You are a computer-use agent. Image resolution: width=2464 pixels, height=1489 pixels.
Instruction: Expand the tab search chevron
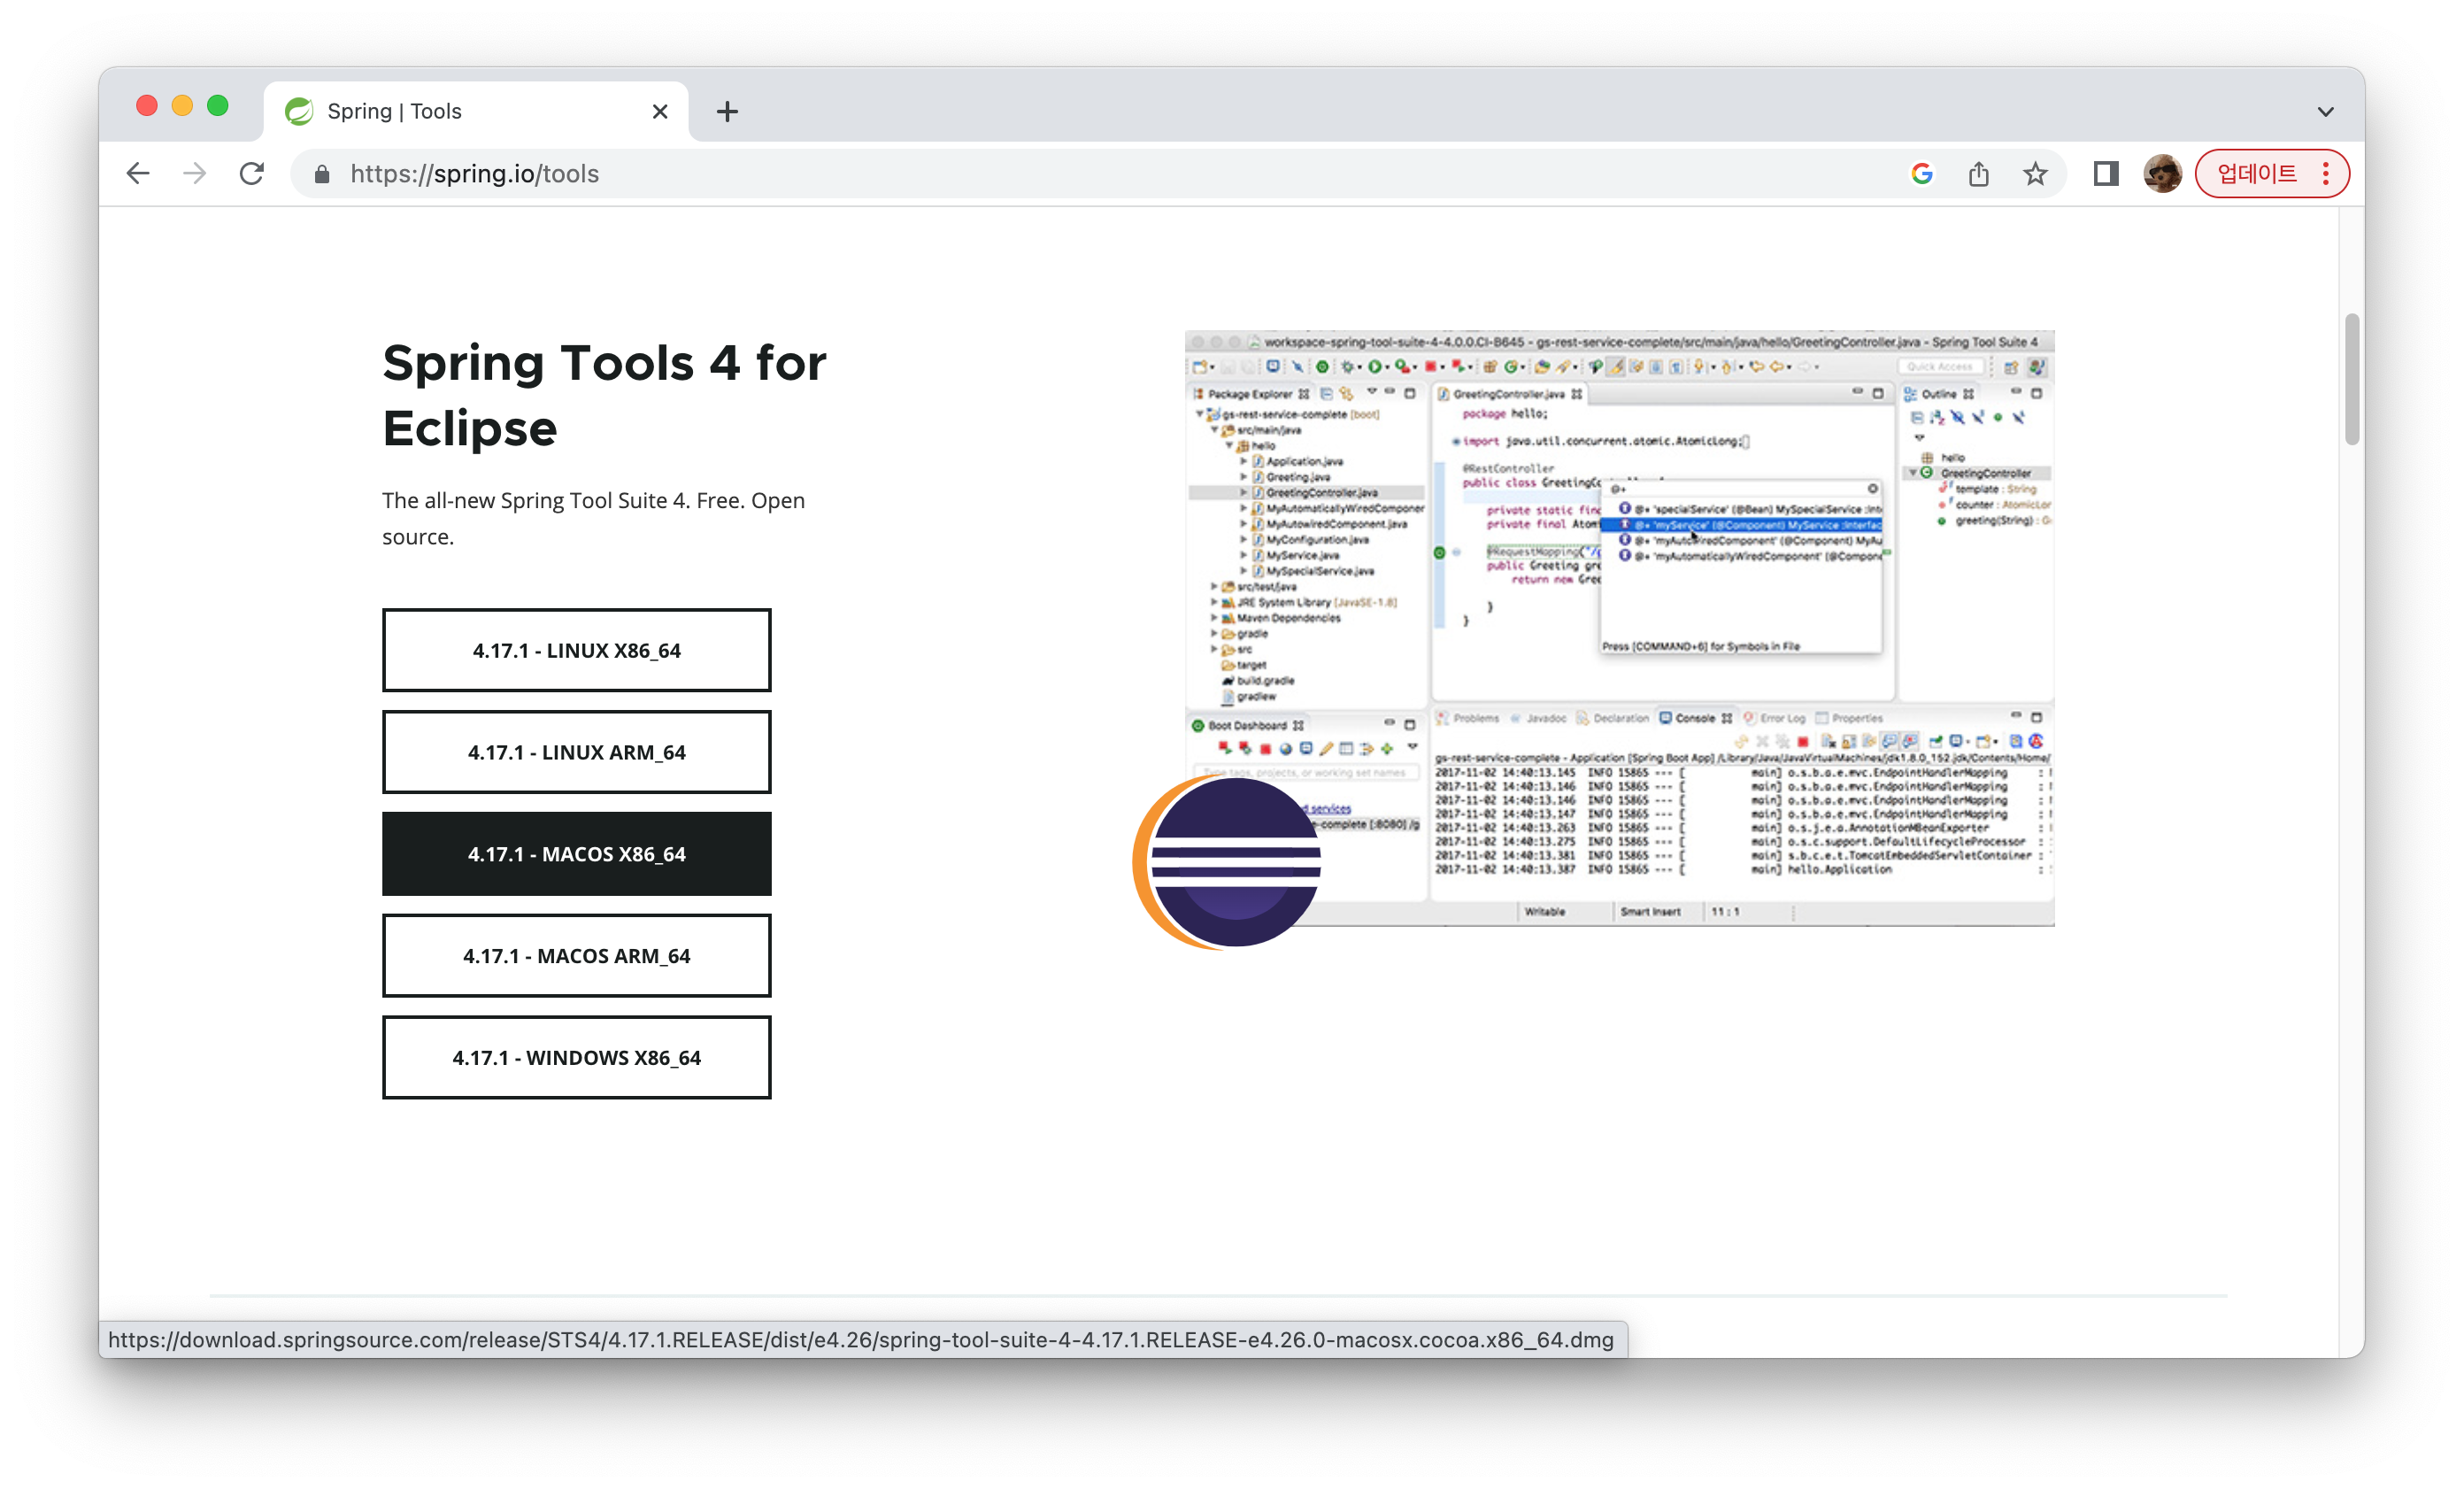point(2325,112)
